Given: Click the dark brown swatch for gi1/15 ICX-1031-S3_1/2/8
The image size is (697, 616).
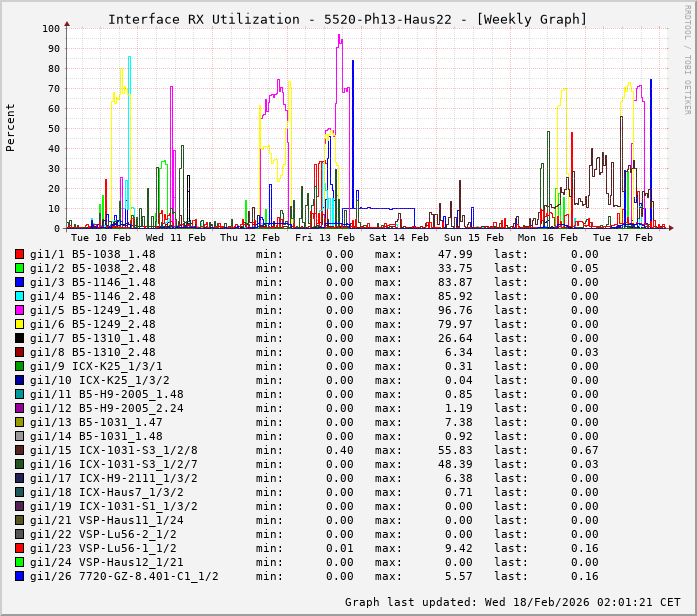Looking at the screenshot, I should tap(19, 451).
